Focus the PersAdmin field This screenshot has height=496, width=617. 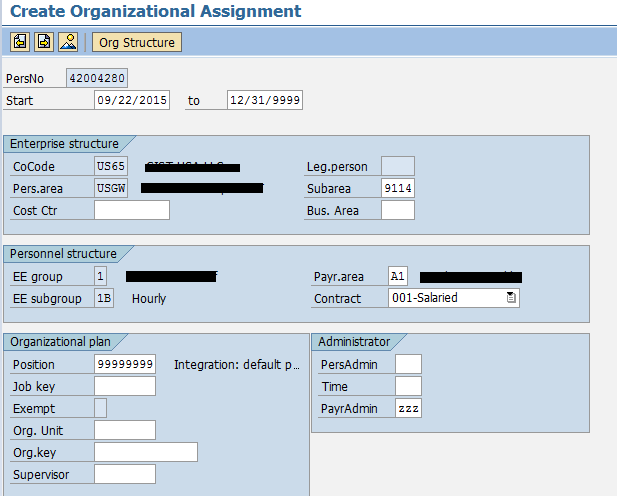point(408,364)
